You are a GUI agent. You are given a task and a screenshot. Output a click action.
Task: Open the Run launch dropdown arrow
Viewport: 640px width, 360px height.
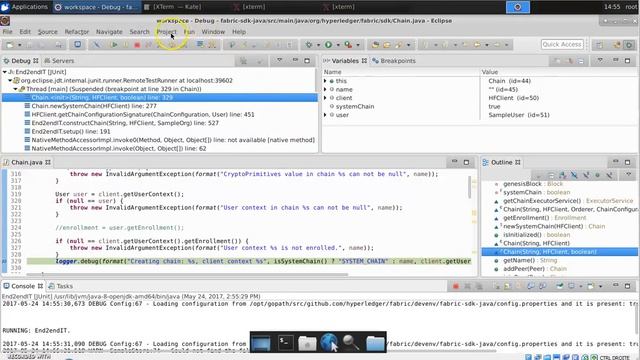point(338,45)
